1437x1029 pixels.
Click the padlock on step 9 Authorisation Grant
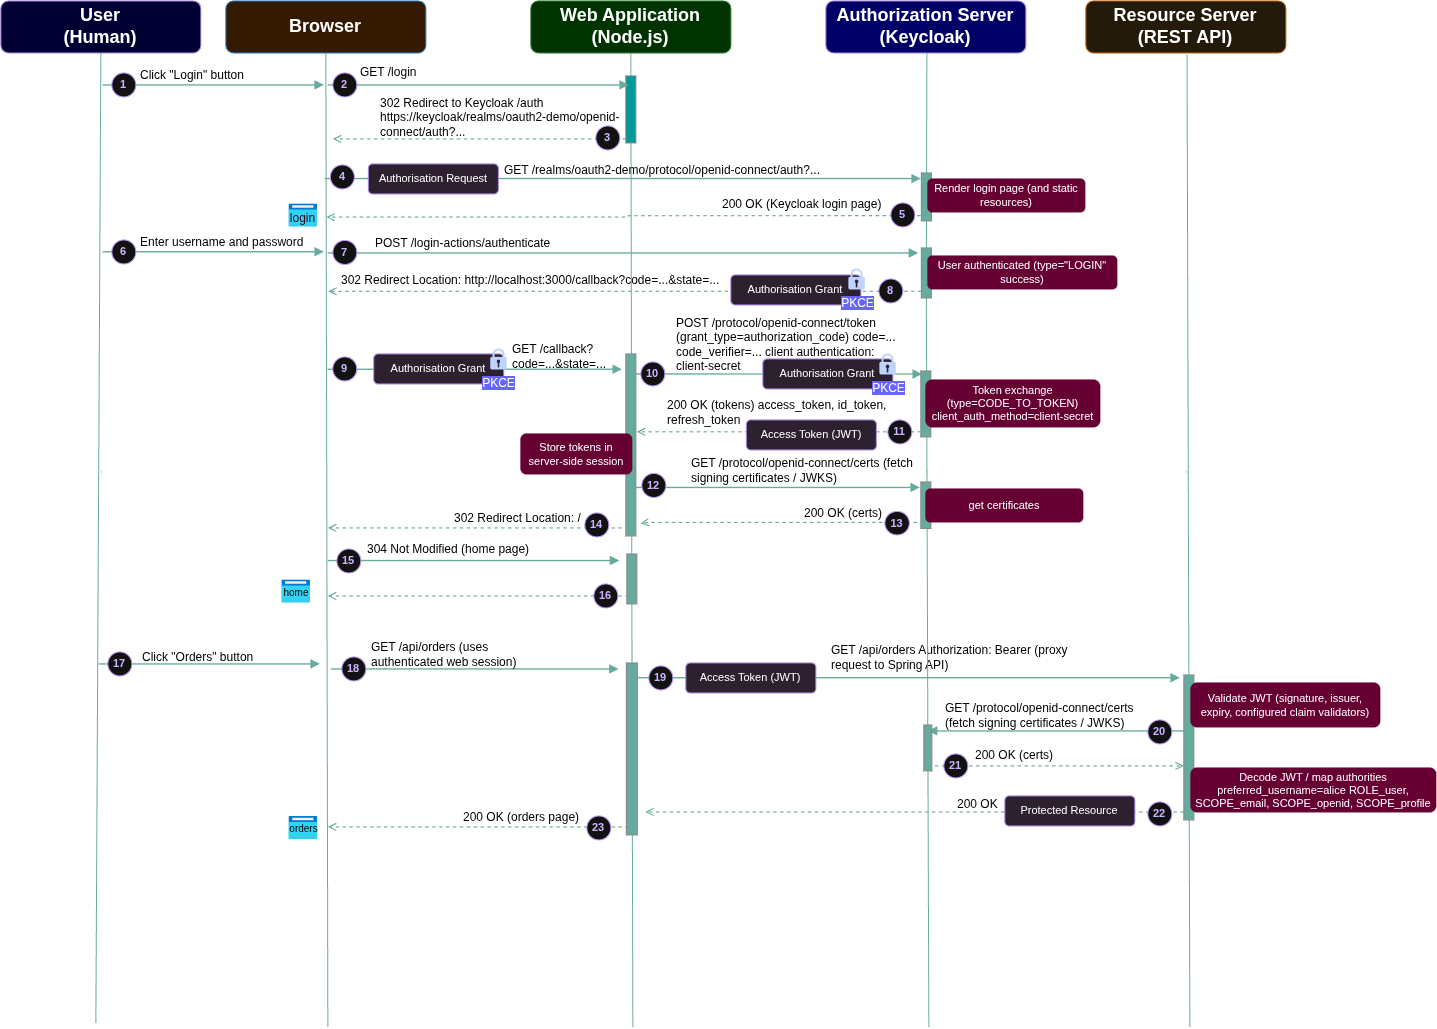click(x=498, y=359)
